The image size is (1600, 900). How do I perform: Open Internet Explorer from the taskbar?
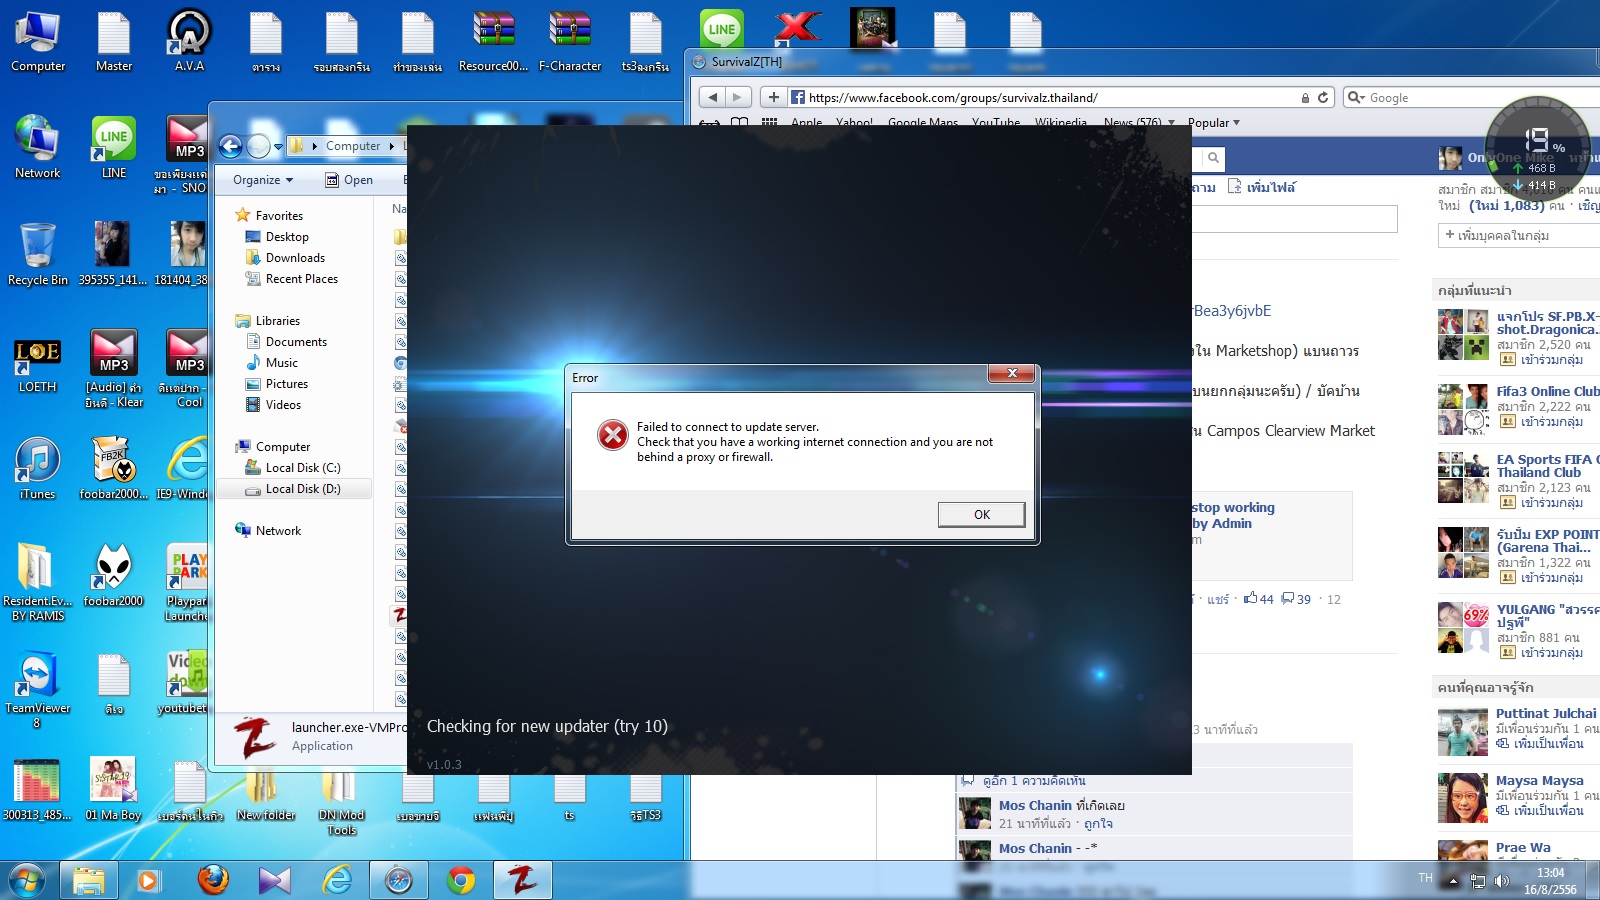[x=337, y=880]
